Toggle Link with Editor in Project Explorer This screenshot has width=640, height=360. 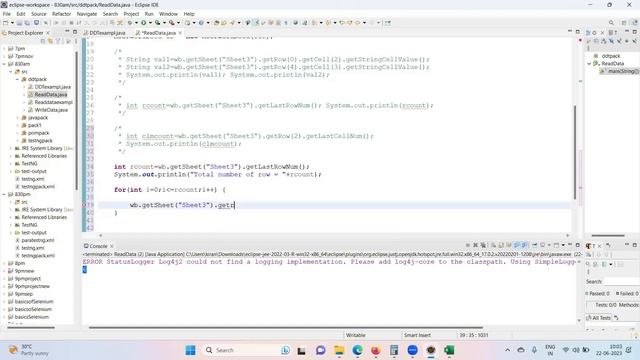coord(50,41)
